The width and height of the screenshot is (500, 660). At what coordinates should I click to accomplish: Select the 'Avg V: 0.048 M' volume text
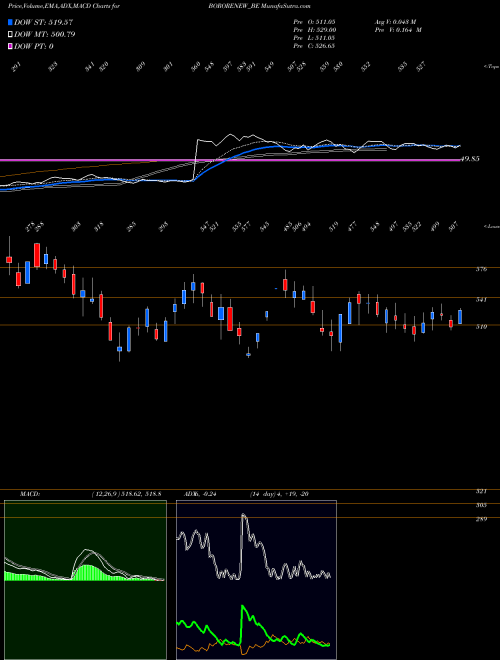tap(395, 22)
